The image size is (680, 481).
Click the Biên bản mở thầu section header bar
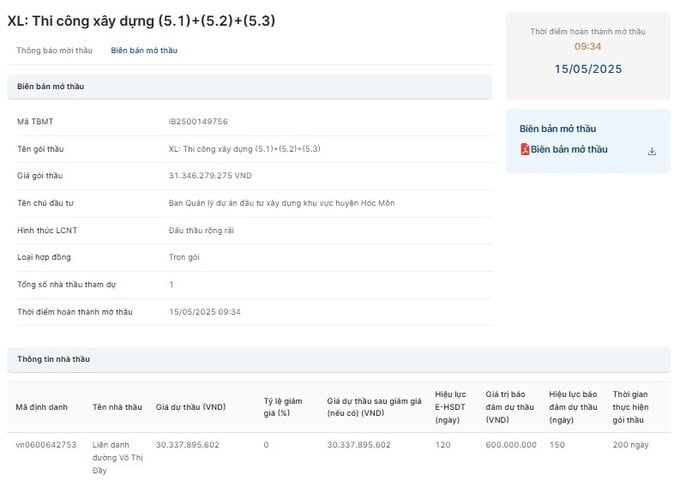tap(249, 86)
